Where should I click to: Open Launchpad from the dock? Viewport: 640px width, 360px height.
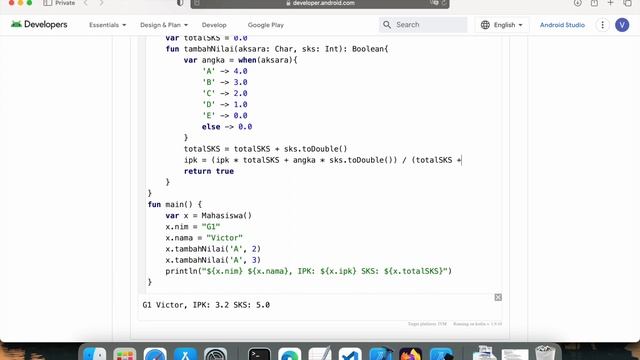pyautogui.click(x=125, y=353)
